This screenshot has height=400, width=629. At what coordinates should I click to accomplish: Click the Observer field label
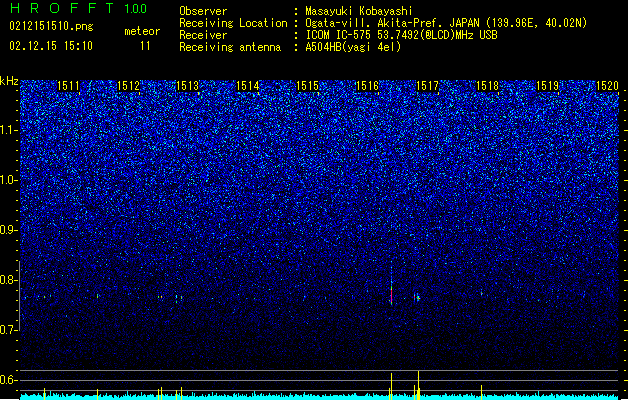[203, 11]
